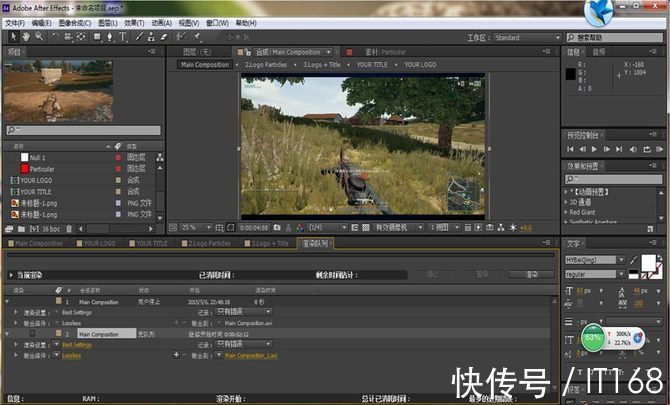
Task: Click the orange +0.0 exposure value
Action: point(526,228)
